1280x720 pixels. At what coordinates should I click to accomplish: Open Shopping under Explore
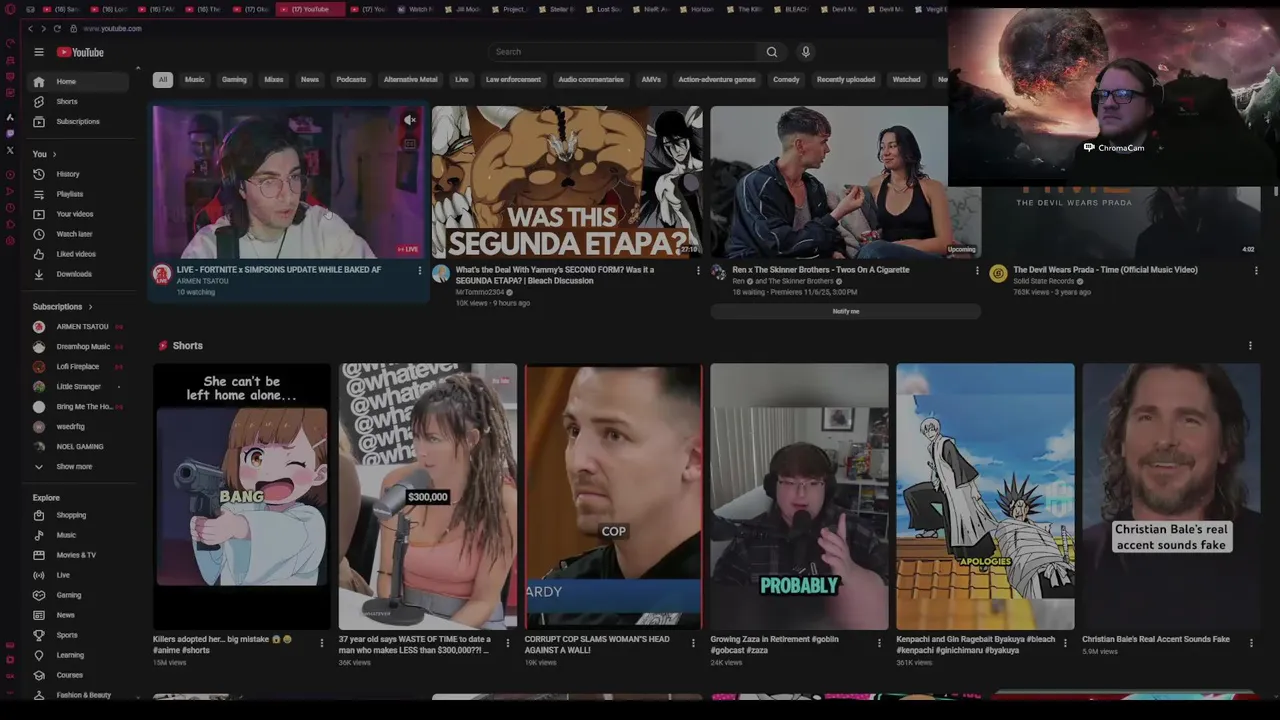[80, 515]
